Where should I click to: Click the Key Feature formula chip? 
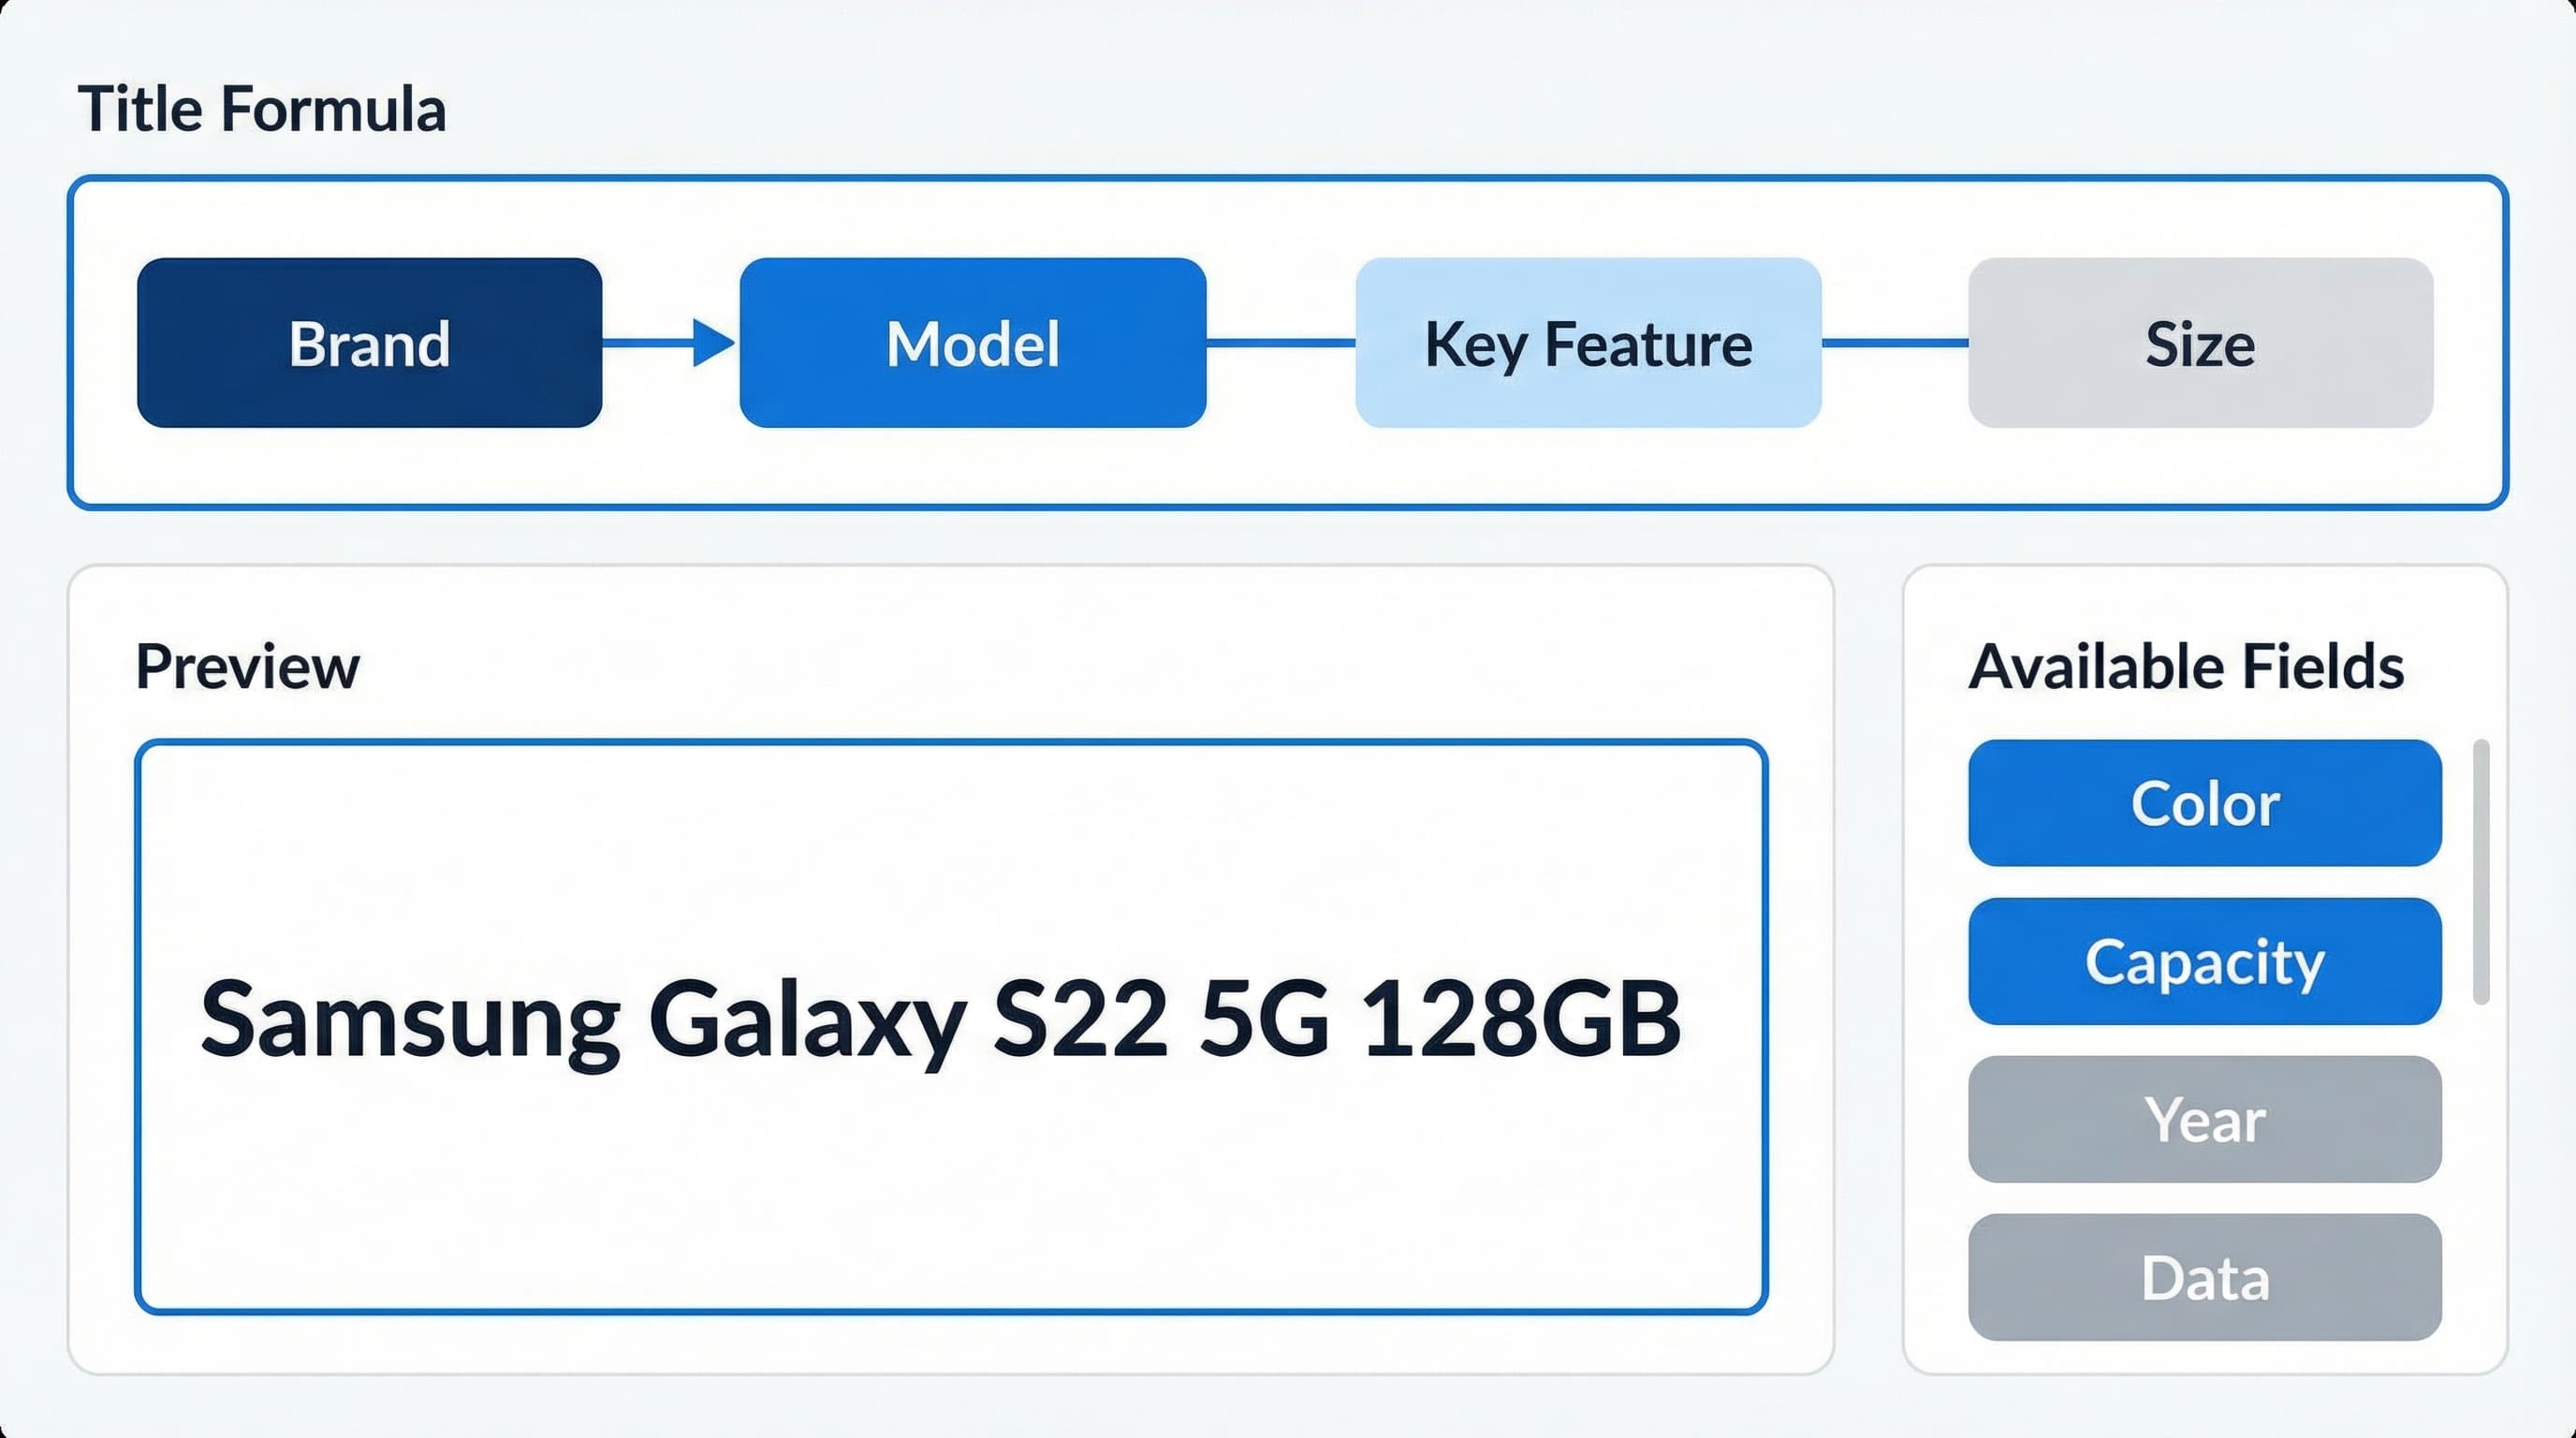[1588, 343]
